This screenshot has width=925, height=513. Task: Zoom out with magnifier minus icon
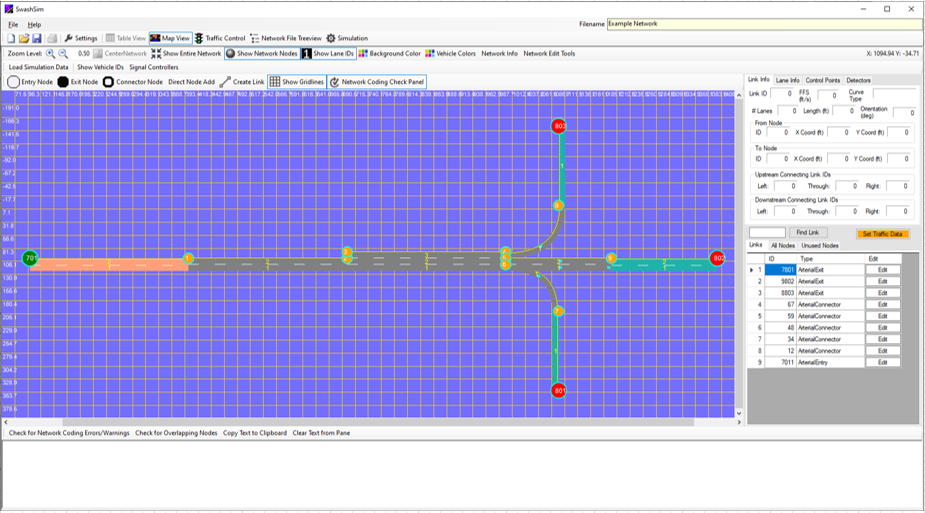63,54
